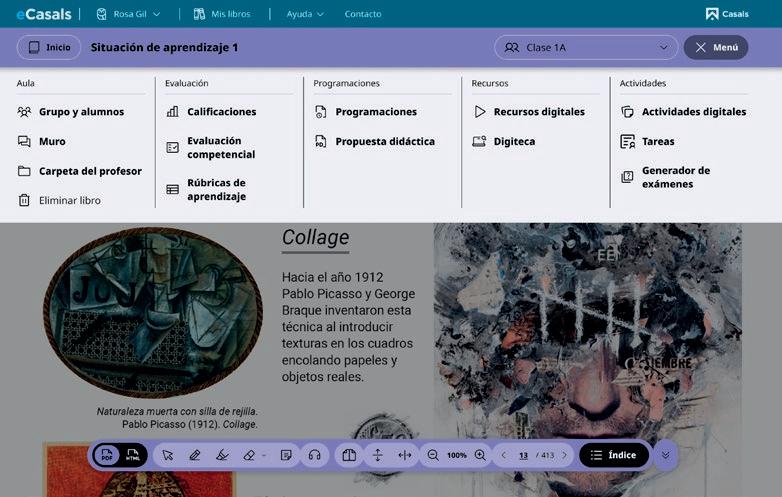
Task: Open the Rosa Gil user dropdown
Action: [x=129, y=14]
